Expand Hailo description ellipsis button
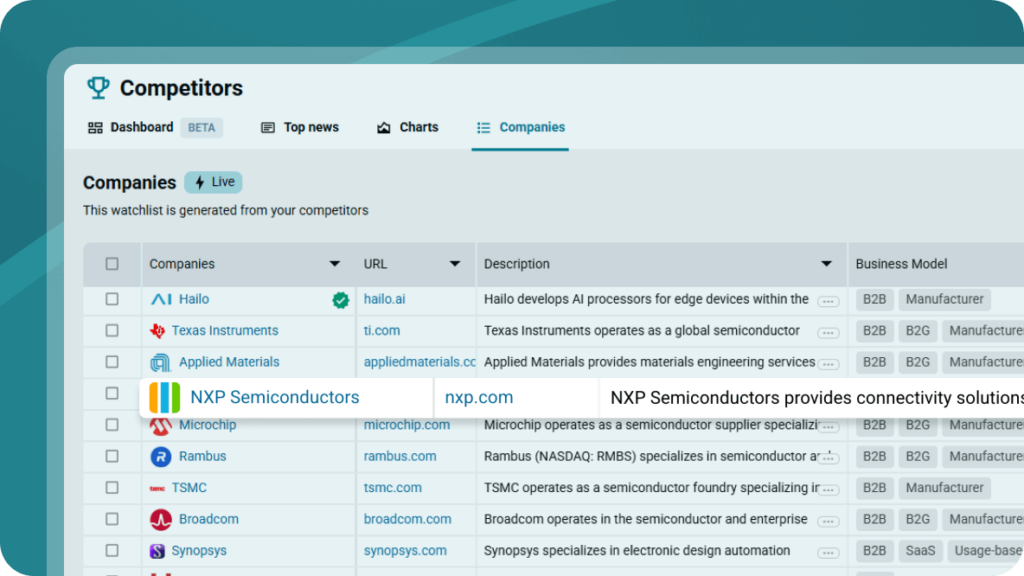Image resolution: width=1024 pixels, height=576 pixels. [828, 301]
